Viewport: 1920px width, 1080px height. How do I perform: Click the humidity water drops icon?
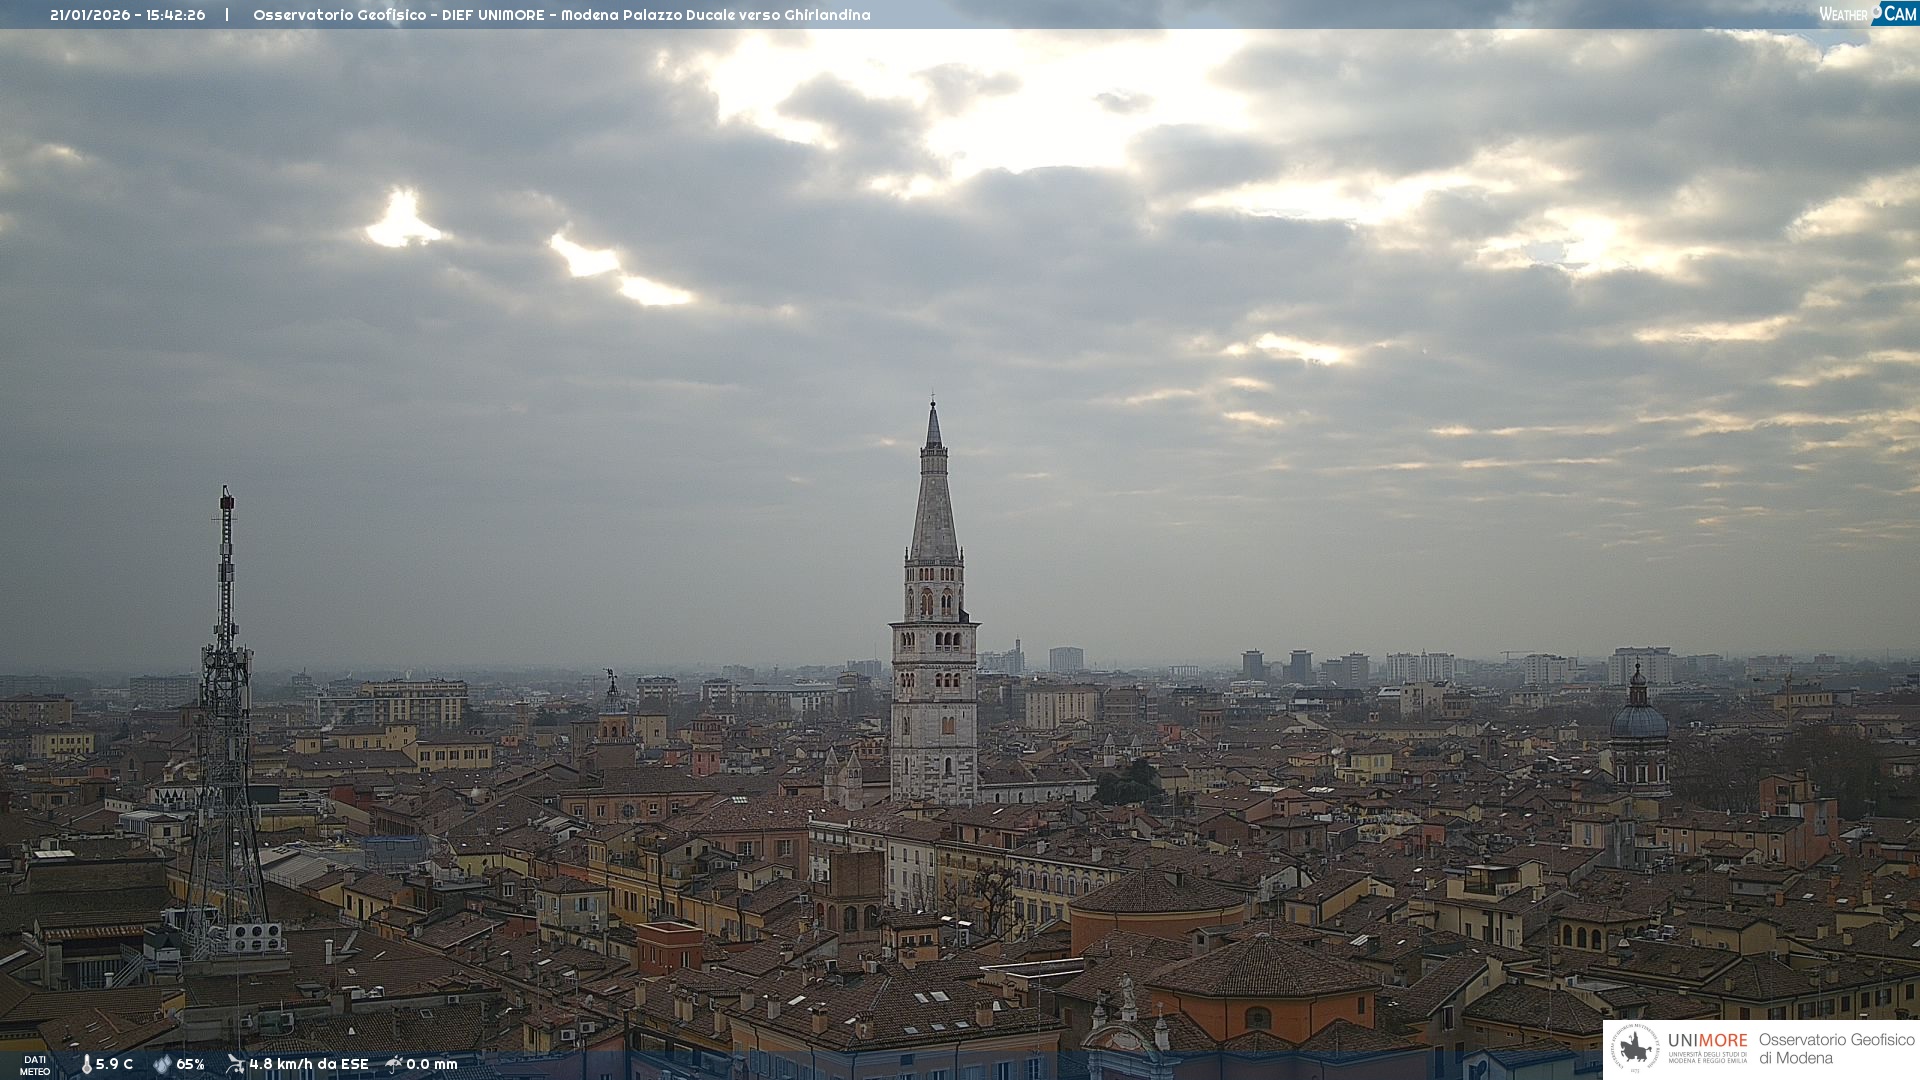pos(162,1064)
